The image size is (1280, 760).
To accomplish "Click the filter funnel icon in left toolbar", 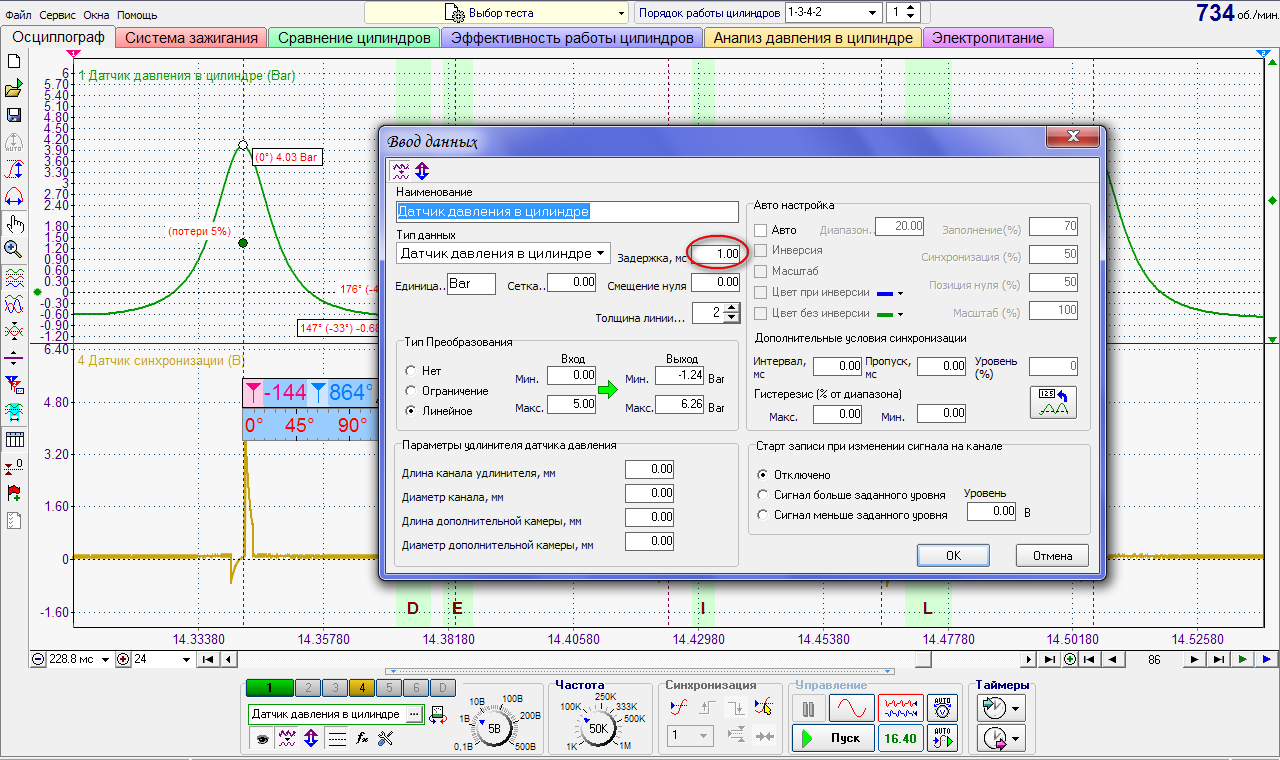I will (x=14, y=383).
